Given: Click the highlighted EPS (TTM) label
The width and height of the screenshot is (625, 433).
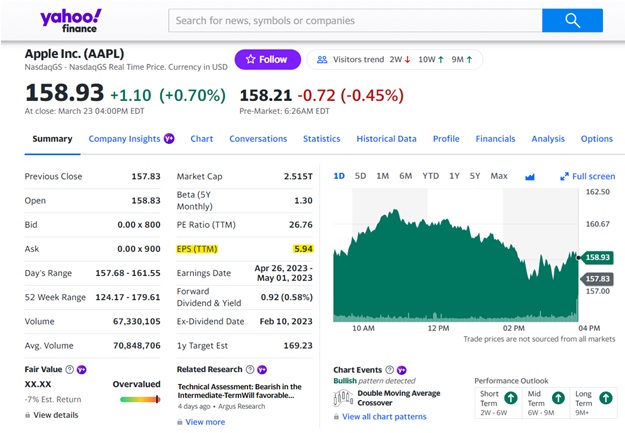Looking at the screenshot, I should 197,249.
